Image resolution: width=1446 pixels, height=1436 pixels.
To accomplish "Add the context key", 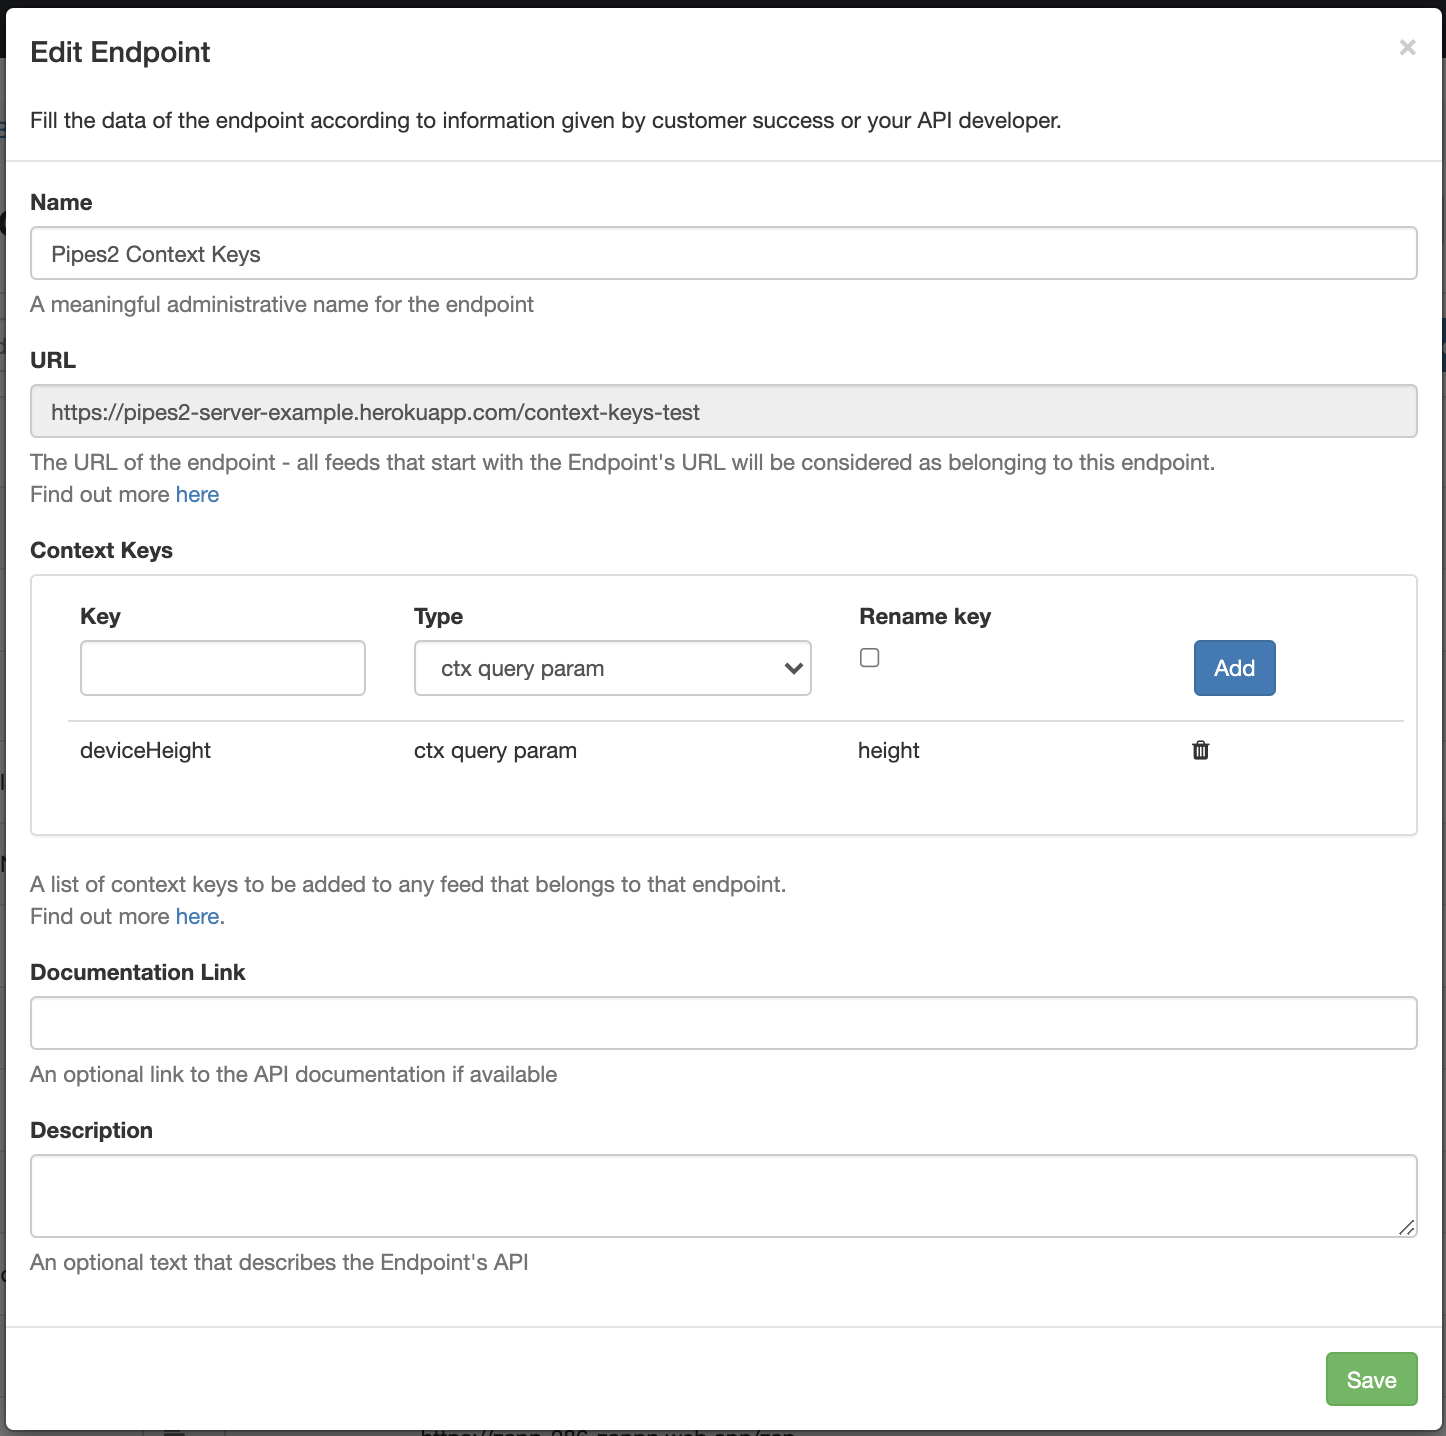I will [1235, 668].
